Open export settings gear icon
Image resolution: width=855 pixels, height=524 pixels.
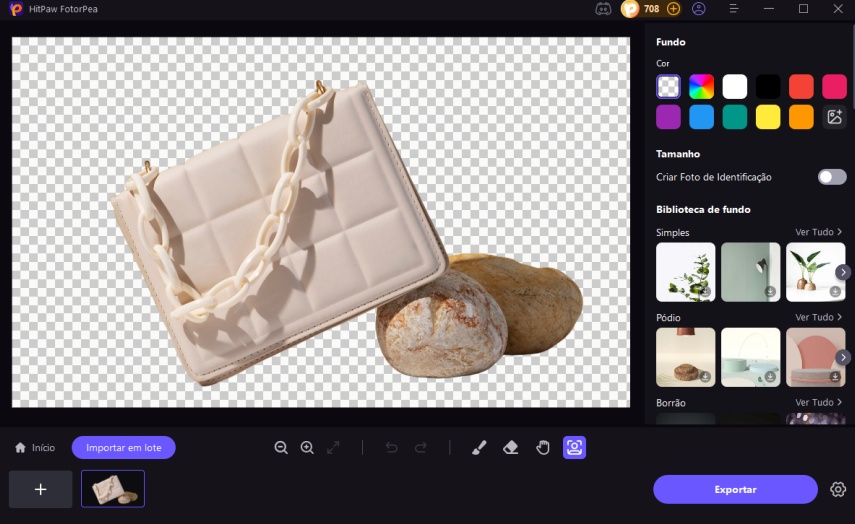tap(838, 489)
